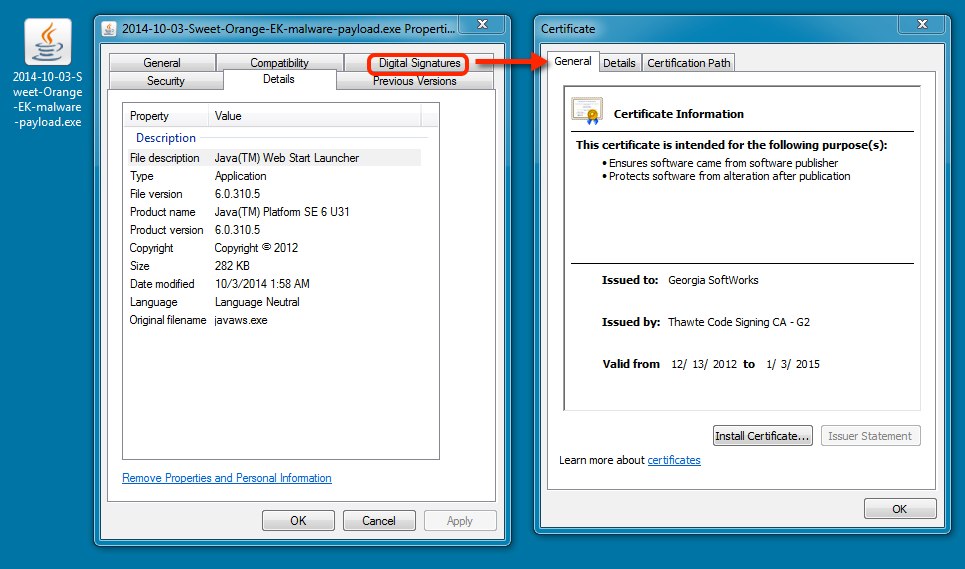Open the Details tab in Certificate window
This screenshot has width=965, height=569.
tap(619, 63)
